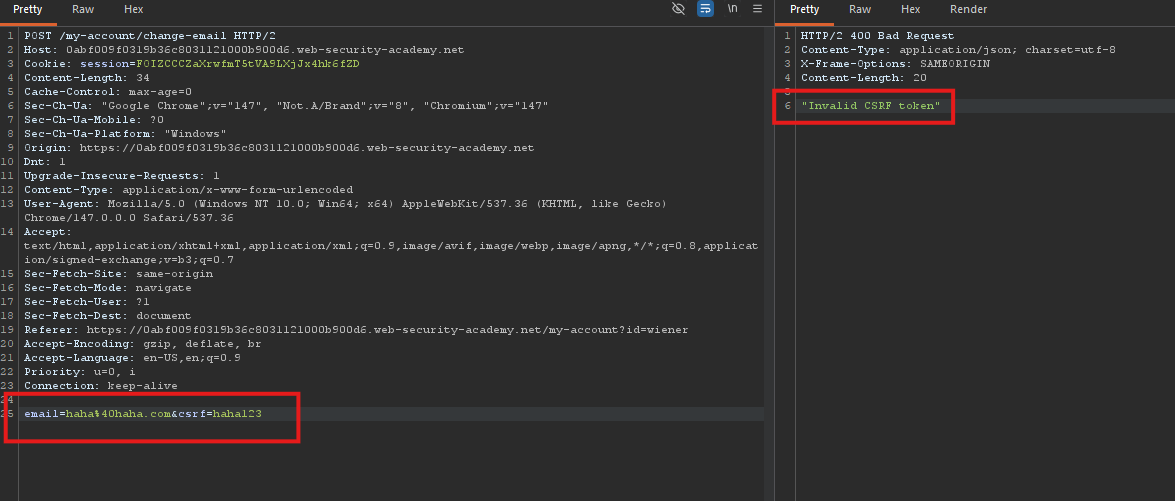1175x501 pixels.
Task: Switch to the response Raw tab
Action: 860,10
